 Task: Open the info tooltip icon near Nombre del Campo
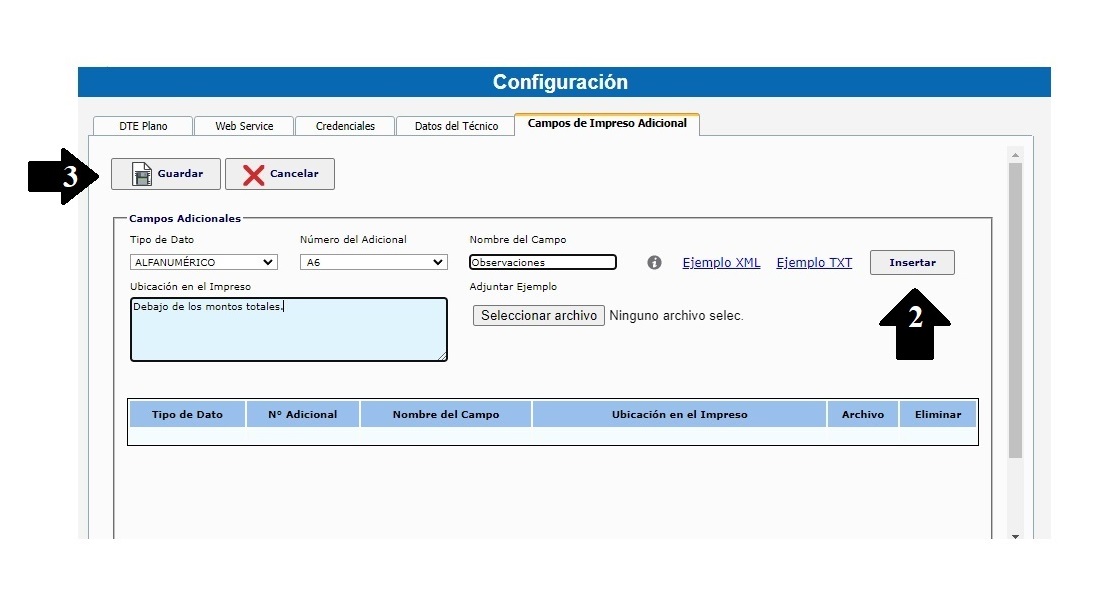pyautogui.click(x=653, y=262)
